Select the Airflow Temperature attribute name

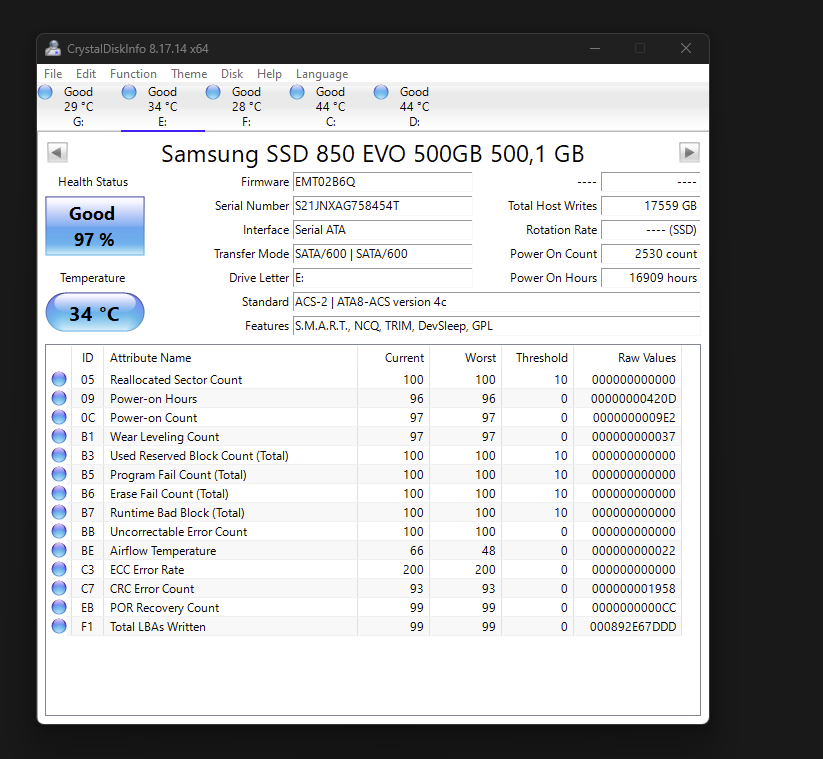163,551
